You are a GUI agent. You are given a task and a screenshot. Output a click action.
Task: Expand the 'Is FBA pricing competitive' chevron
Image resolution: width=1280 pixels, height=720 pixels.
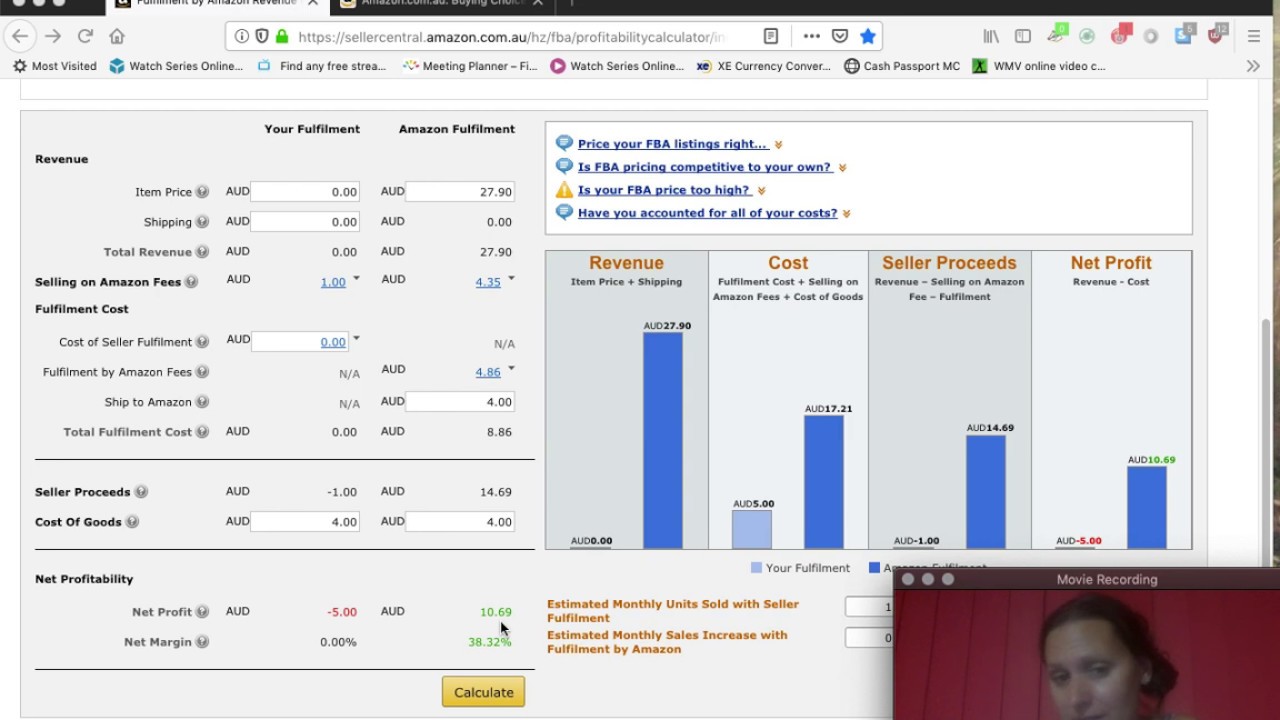tap(842, 168)
